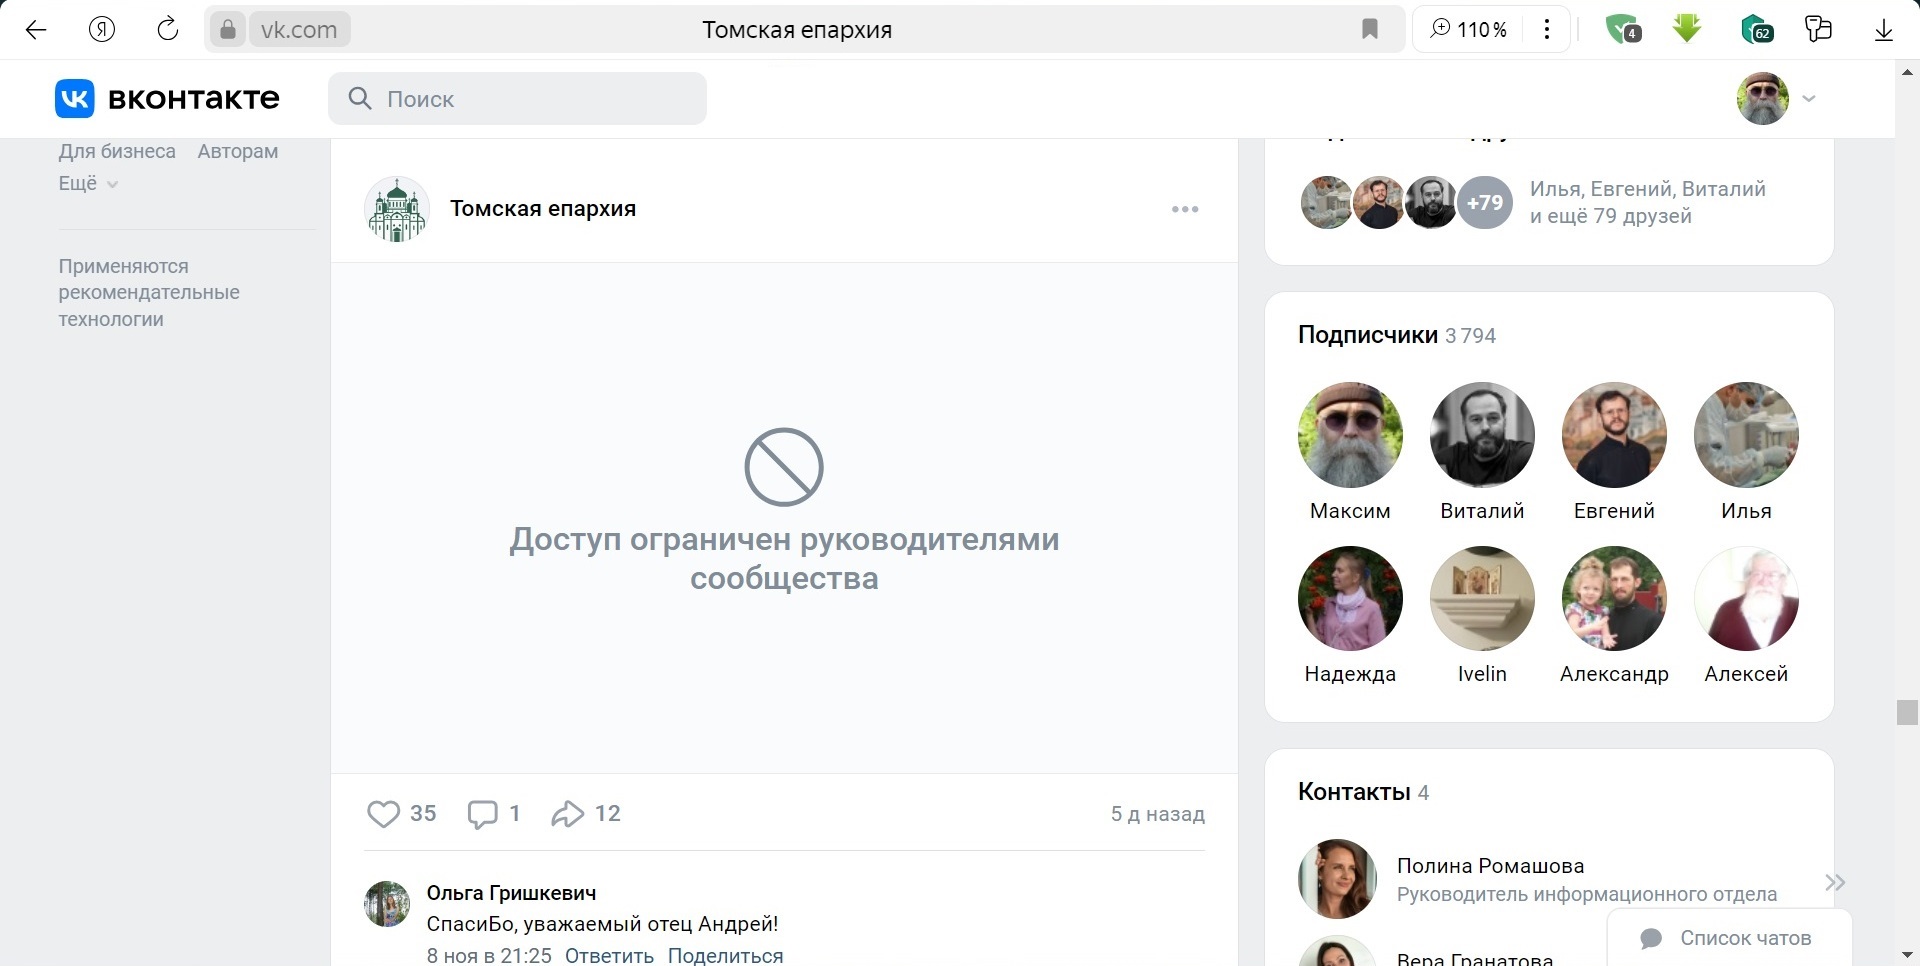The height and width of the screenshot is (966, 1920).
Task: Share the post with arrow icon
Action: tap(567, 814)
